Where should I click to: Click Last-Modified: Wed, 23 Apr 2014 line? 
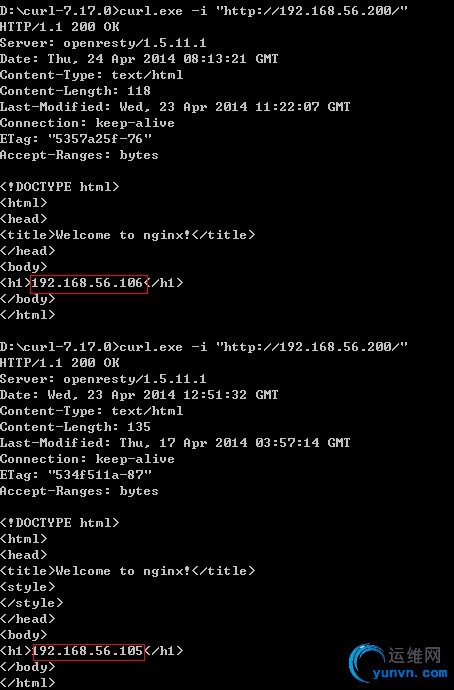pos(175,107)
